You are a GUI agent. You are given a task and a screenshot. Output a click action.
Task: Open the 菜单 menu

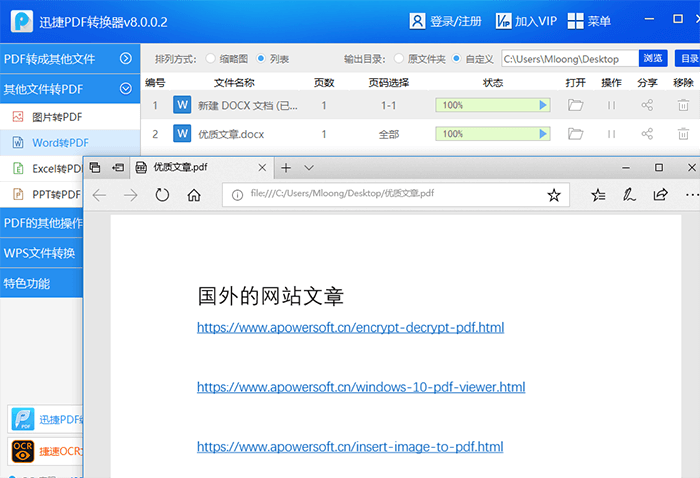point(589,21)
